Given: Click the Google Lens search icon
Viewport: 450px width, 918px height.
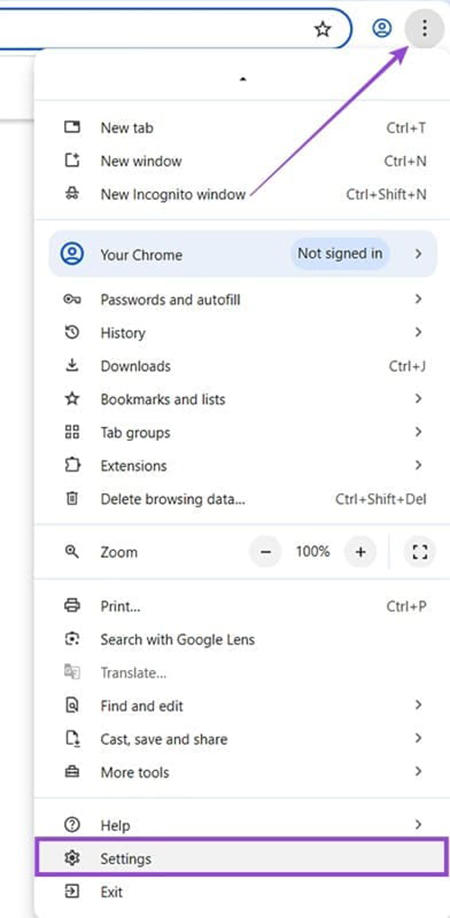Looking at the screenshot, I should point(72,639).
